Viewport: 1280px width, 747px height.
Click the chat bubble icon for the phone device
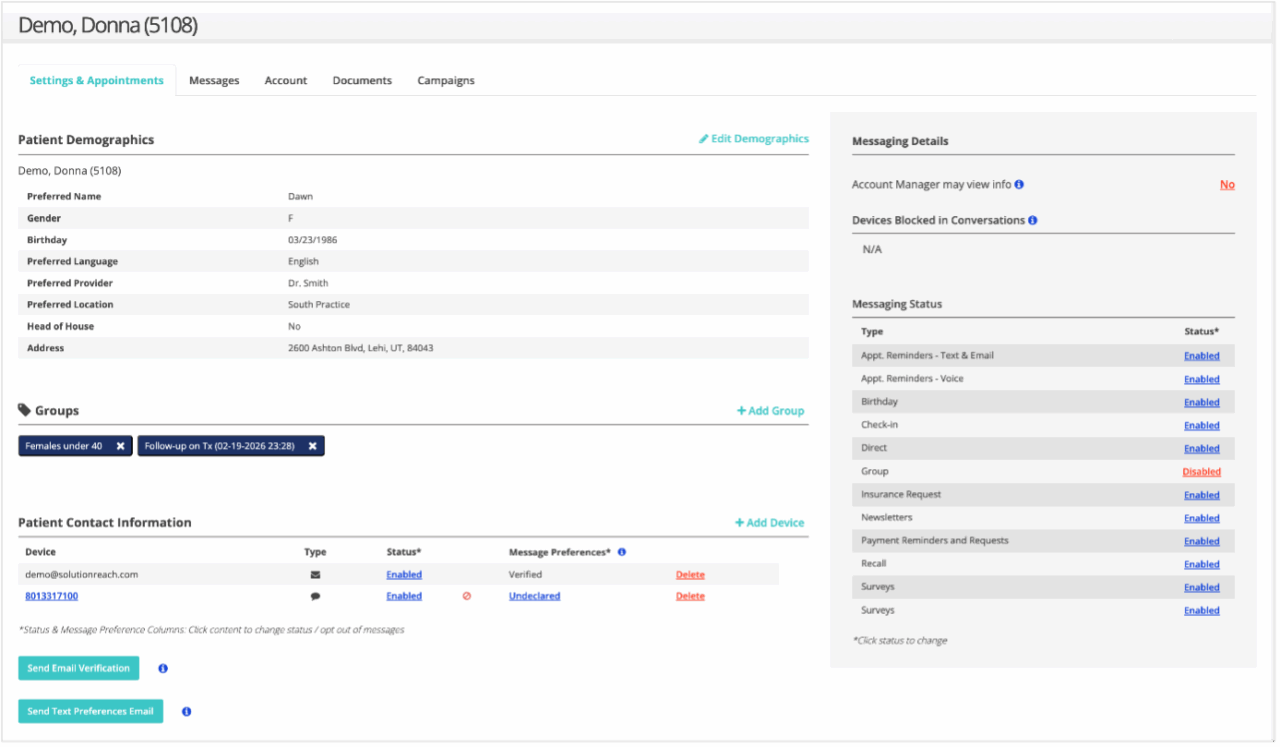click(316, 595)
